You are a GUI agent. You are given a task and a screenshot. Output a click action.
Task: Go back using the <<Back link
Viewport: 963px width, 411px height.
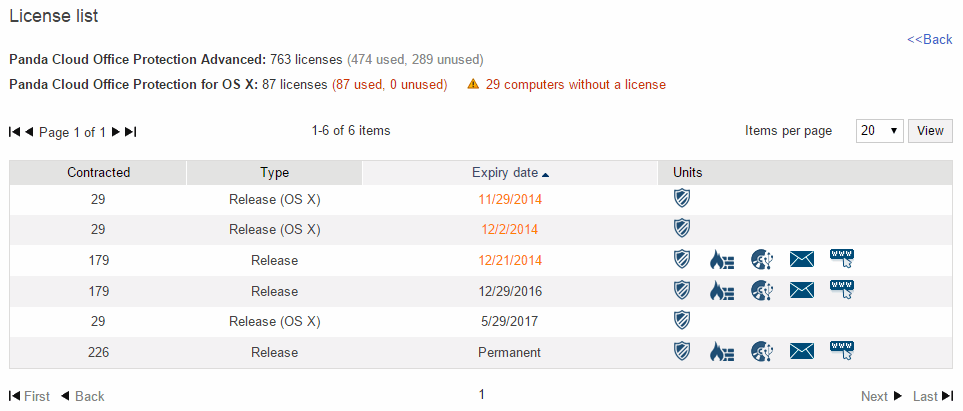click(929, 39)
